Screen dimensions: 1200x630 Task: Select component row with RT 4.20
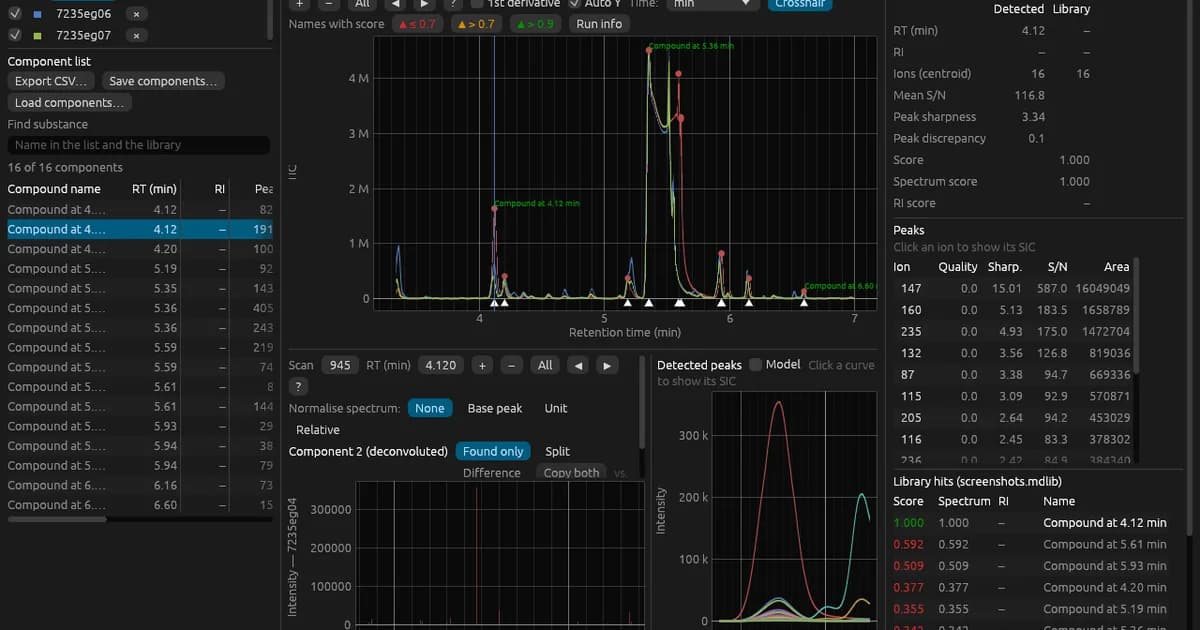(140, 249)
